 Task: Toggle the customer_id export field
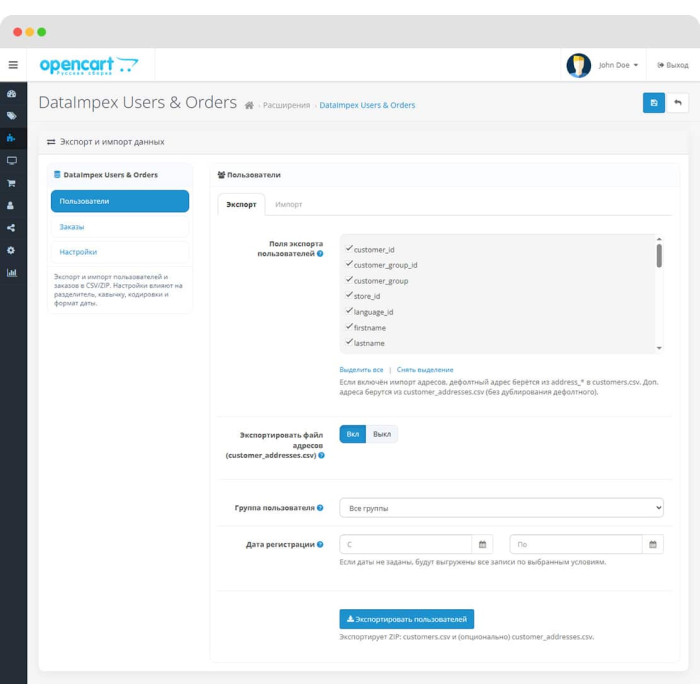click(x=371, y=249)
